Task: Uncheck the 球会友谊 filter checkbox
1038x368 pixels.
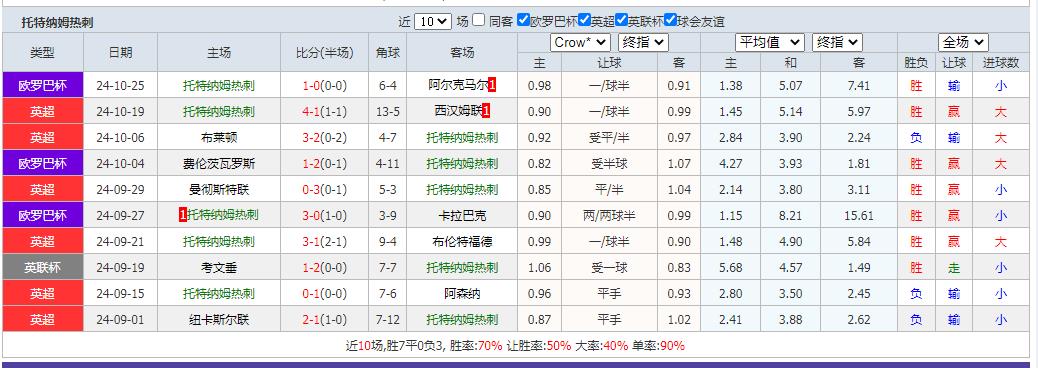Action: tap(670, 21)
